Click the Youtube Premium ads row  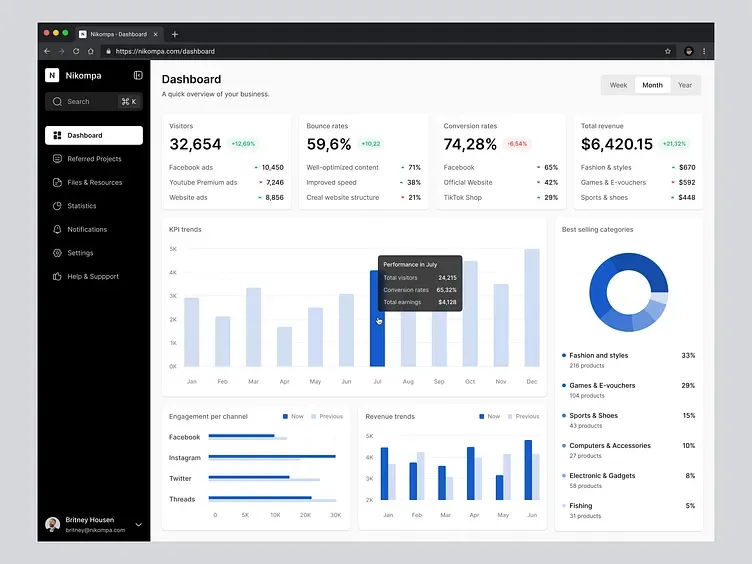[226, 182]
